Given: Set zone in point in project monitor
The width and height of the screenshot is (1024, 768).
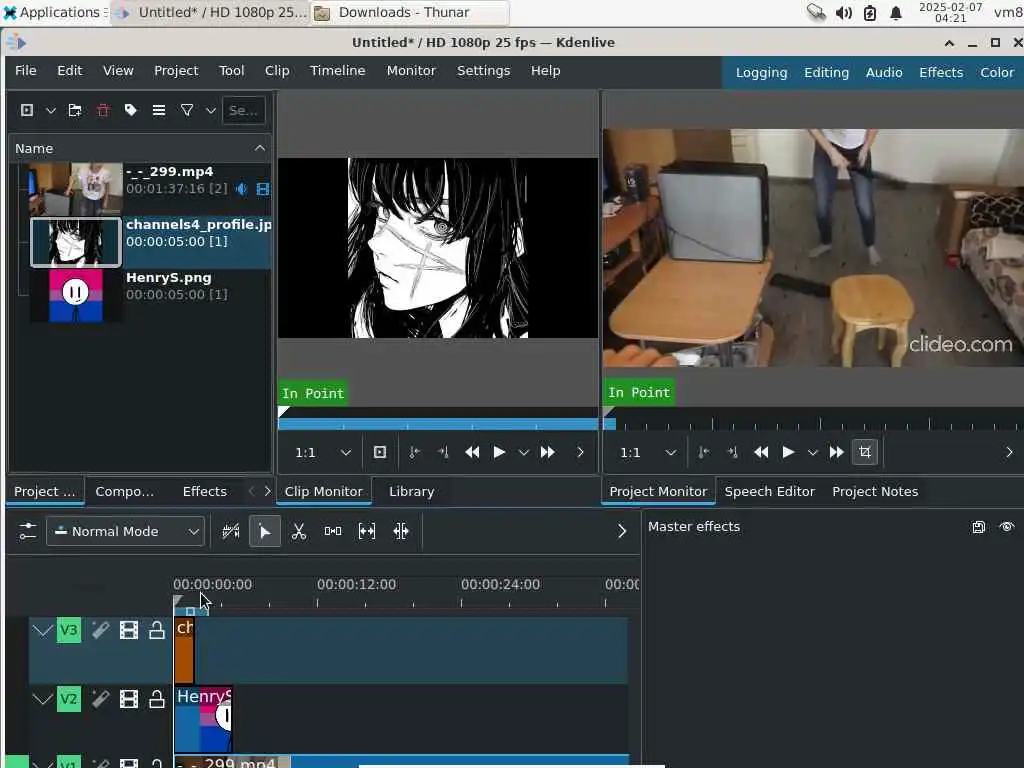Looking at the screenshot, I should coord(703,452).
